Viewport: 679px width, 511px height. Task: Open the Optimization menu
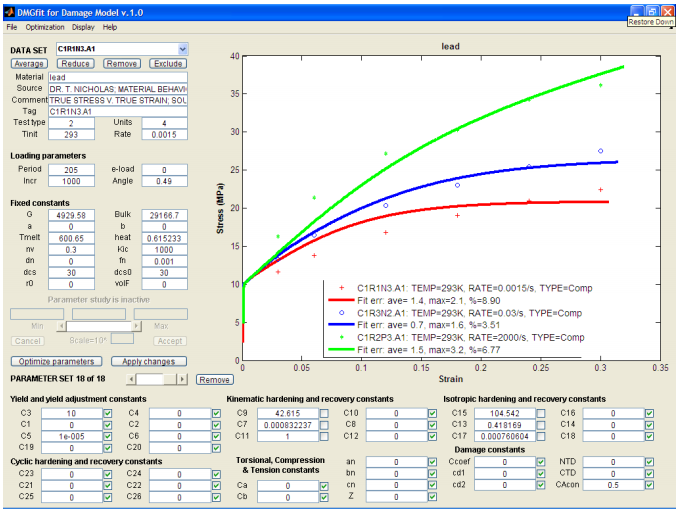(44, 27)
